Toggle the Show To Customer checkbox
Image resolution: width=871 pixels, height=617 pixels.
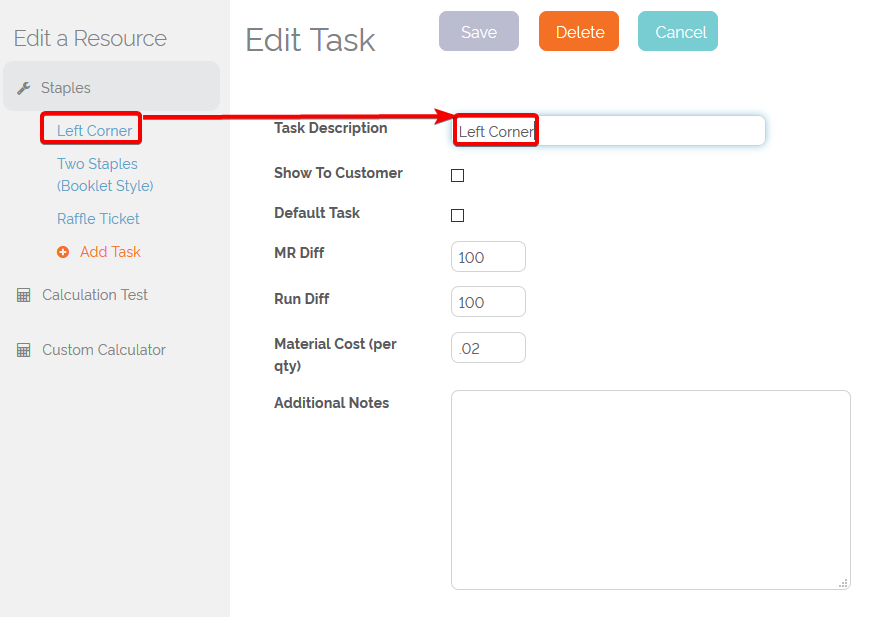coord(457,175)
